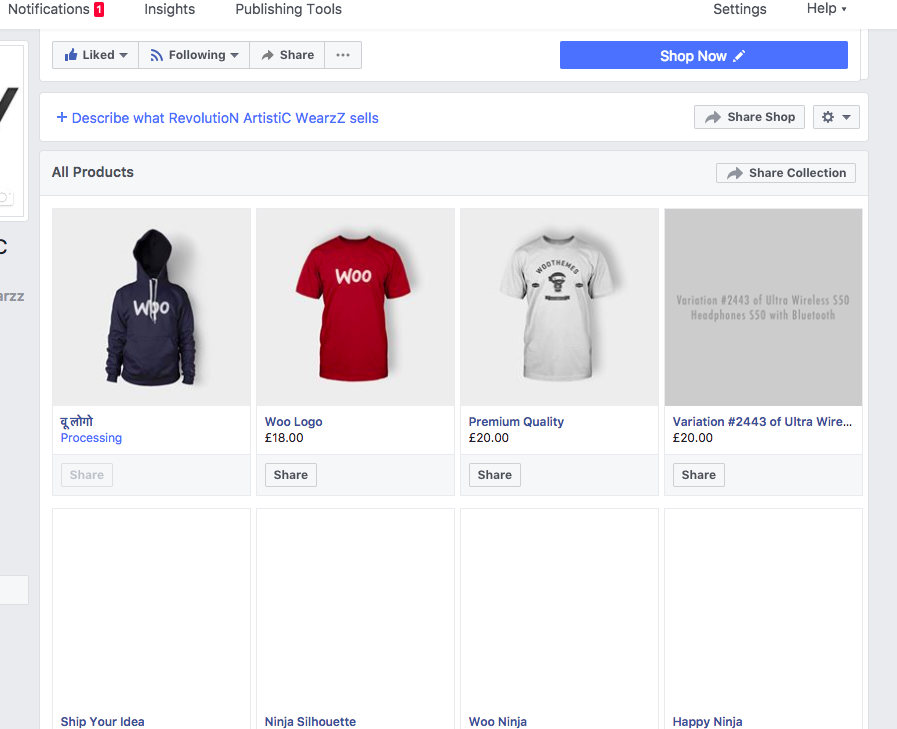Open the Notifications tab

[49, 9]
